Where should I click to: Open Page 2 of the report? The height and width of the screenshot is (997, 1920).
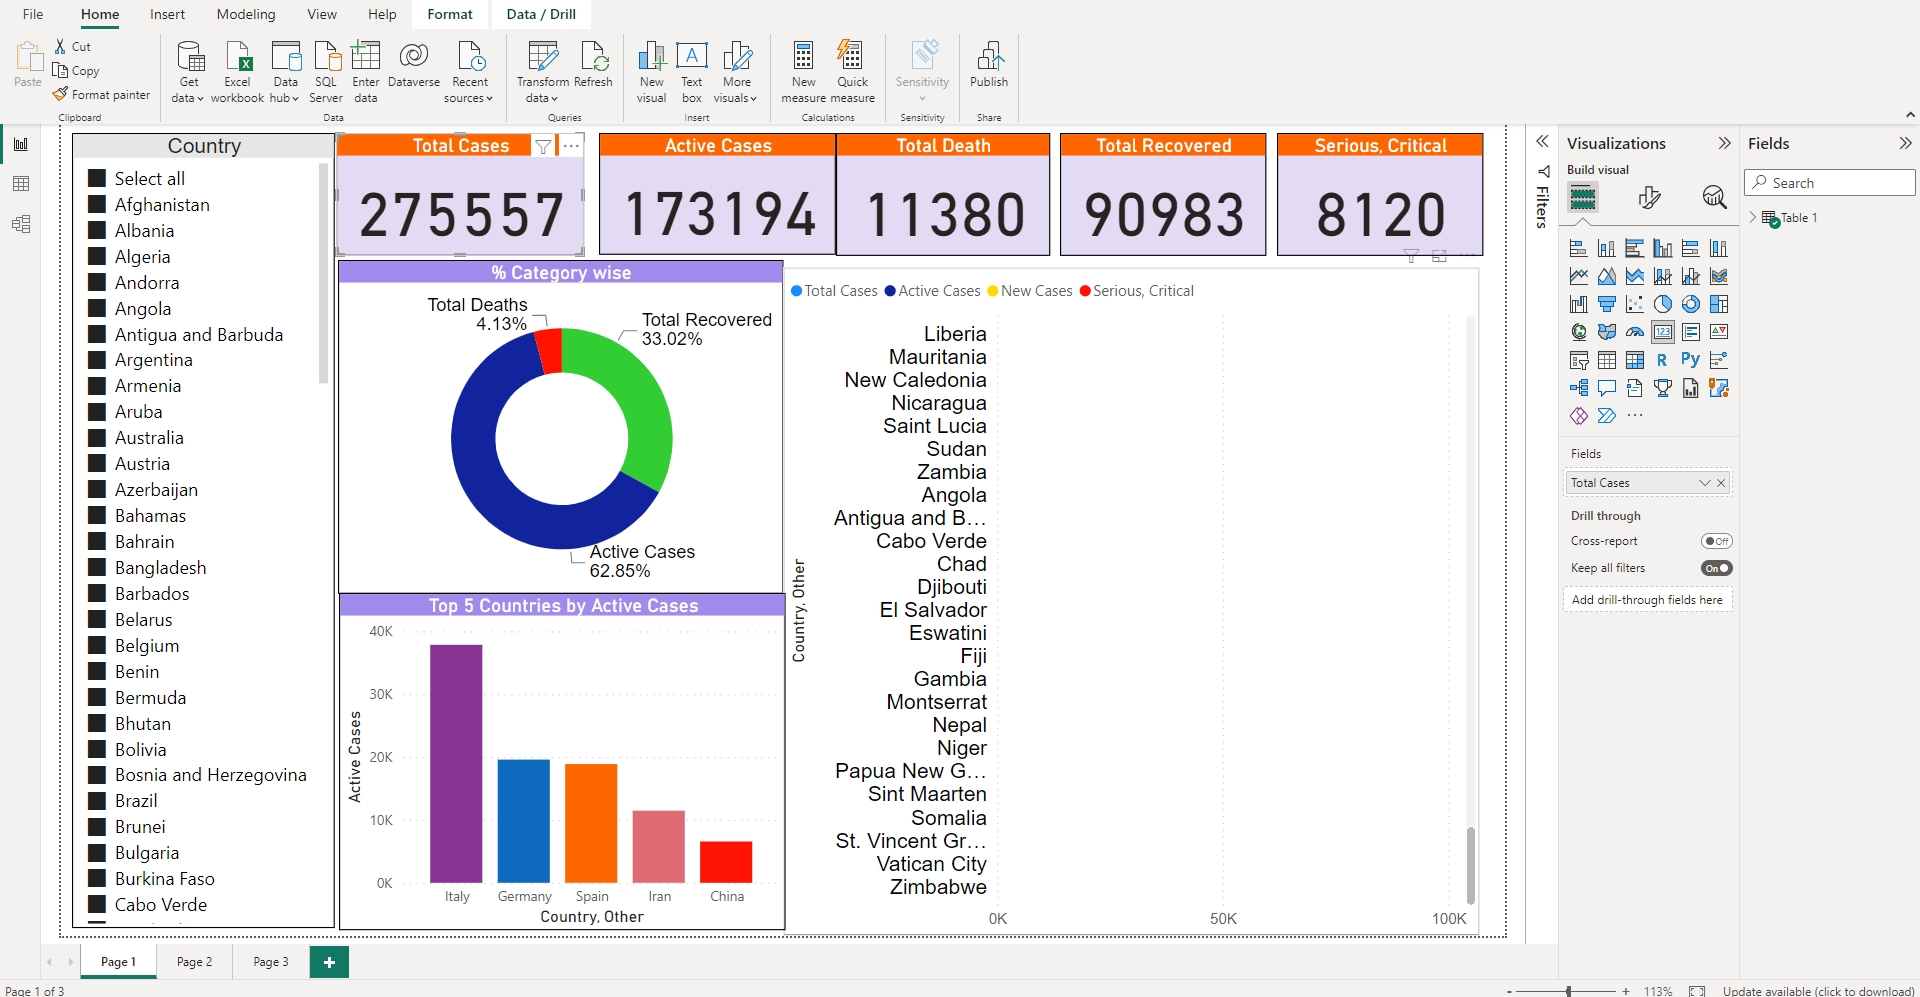193,961
